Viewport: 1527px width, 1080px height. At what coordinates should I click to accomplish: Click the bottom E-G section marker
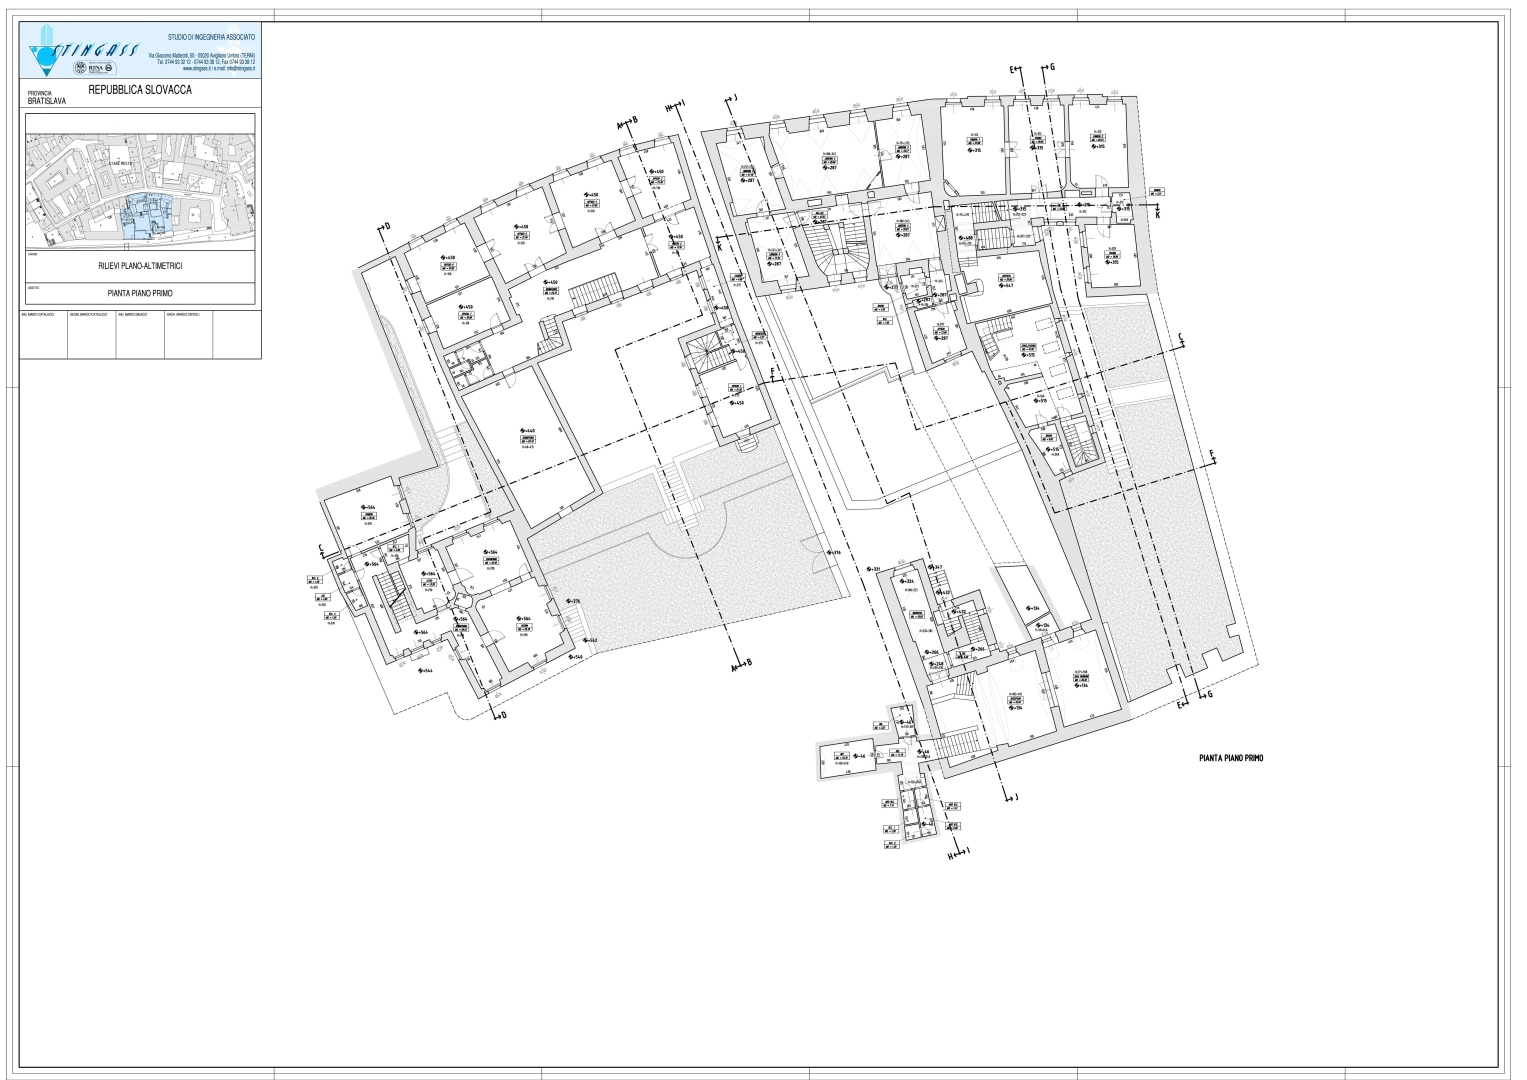pos(1194,699)
